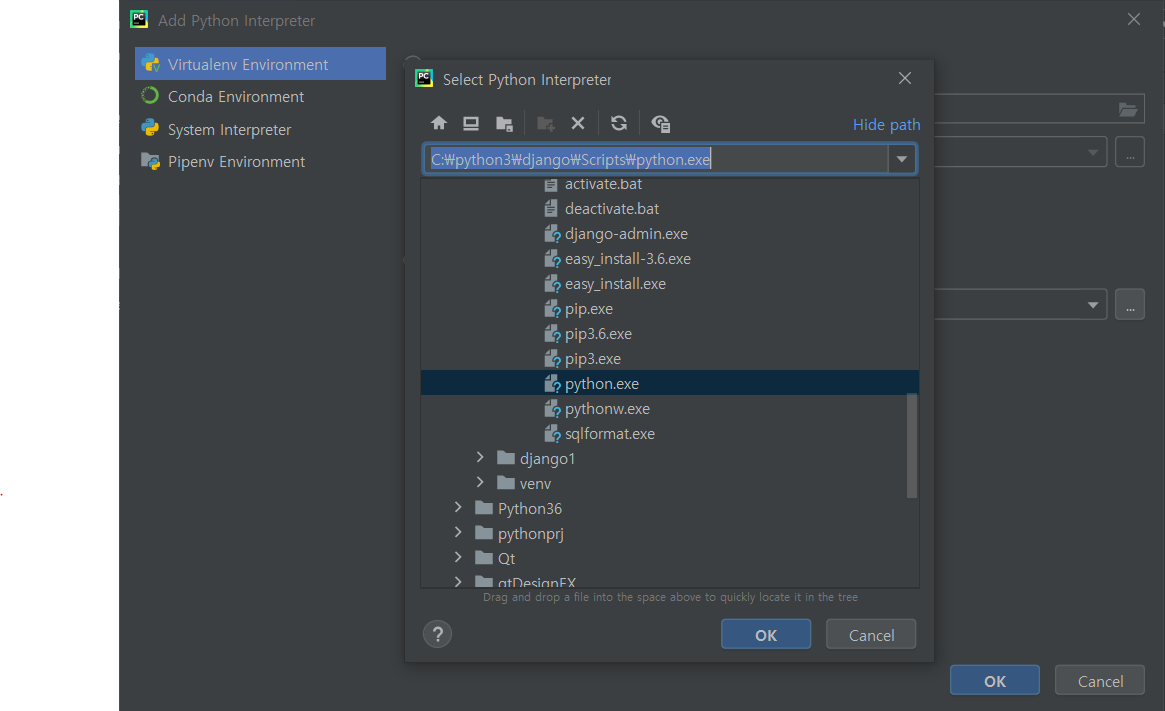Go to Home directory icon
Viewport: 1165px width, 711px height.
click(x=438, y=123)
